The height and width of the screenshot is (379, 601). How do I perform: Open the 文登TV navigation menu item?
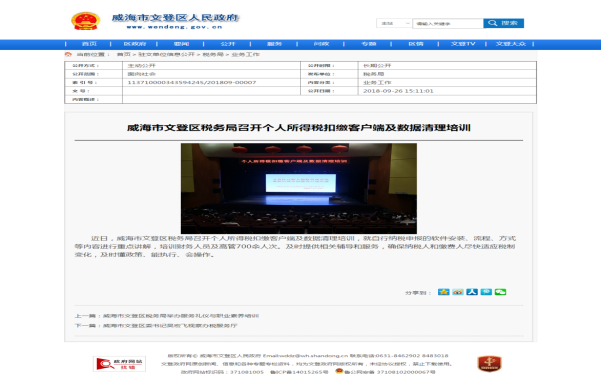click(x=463, y=44)
